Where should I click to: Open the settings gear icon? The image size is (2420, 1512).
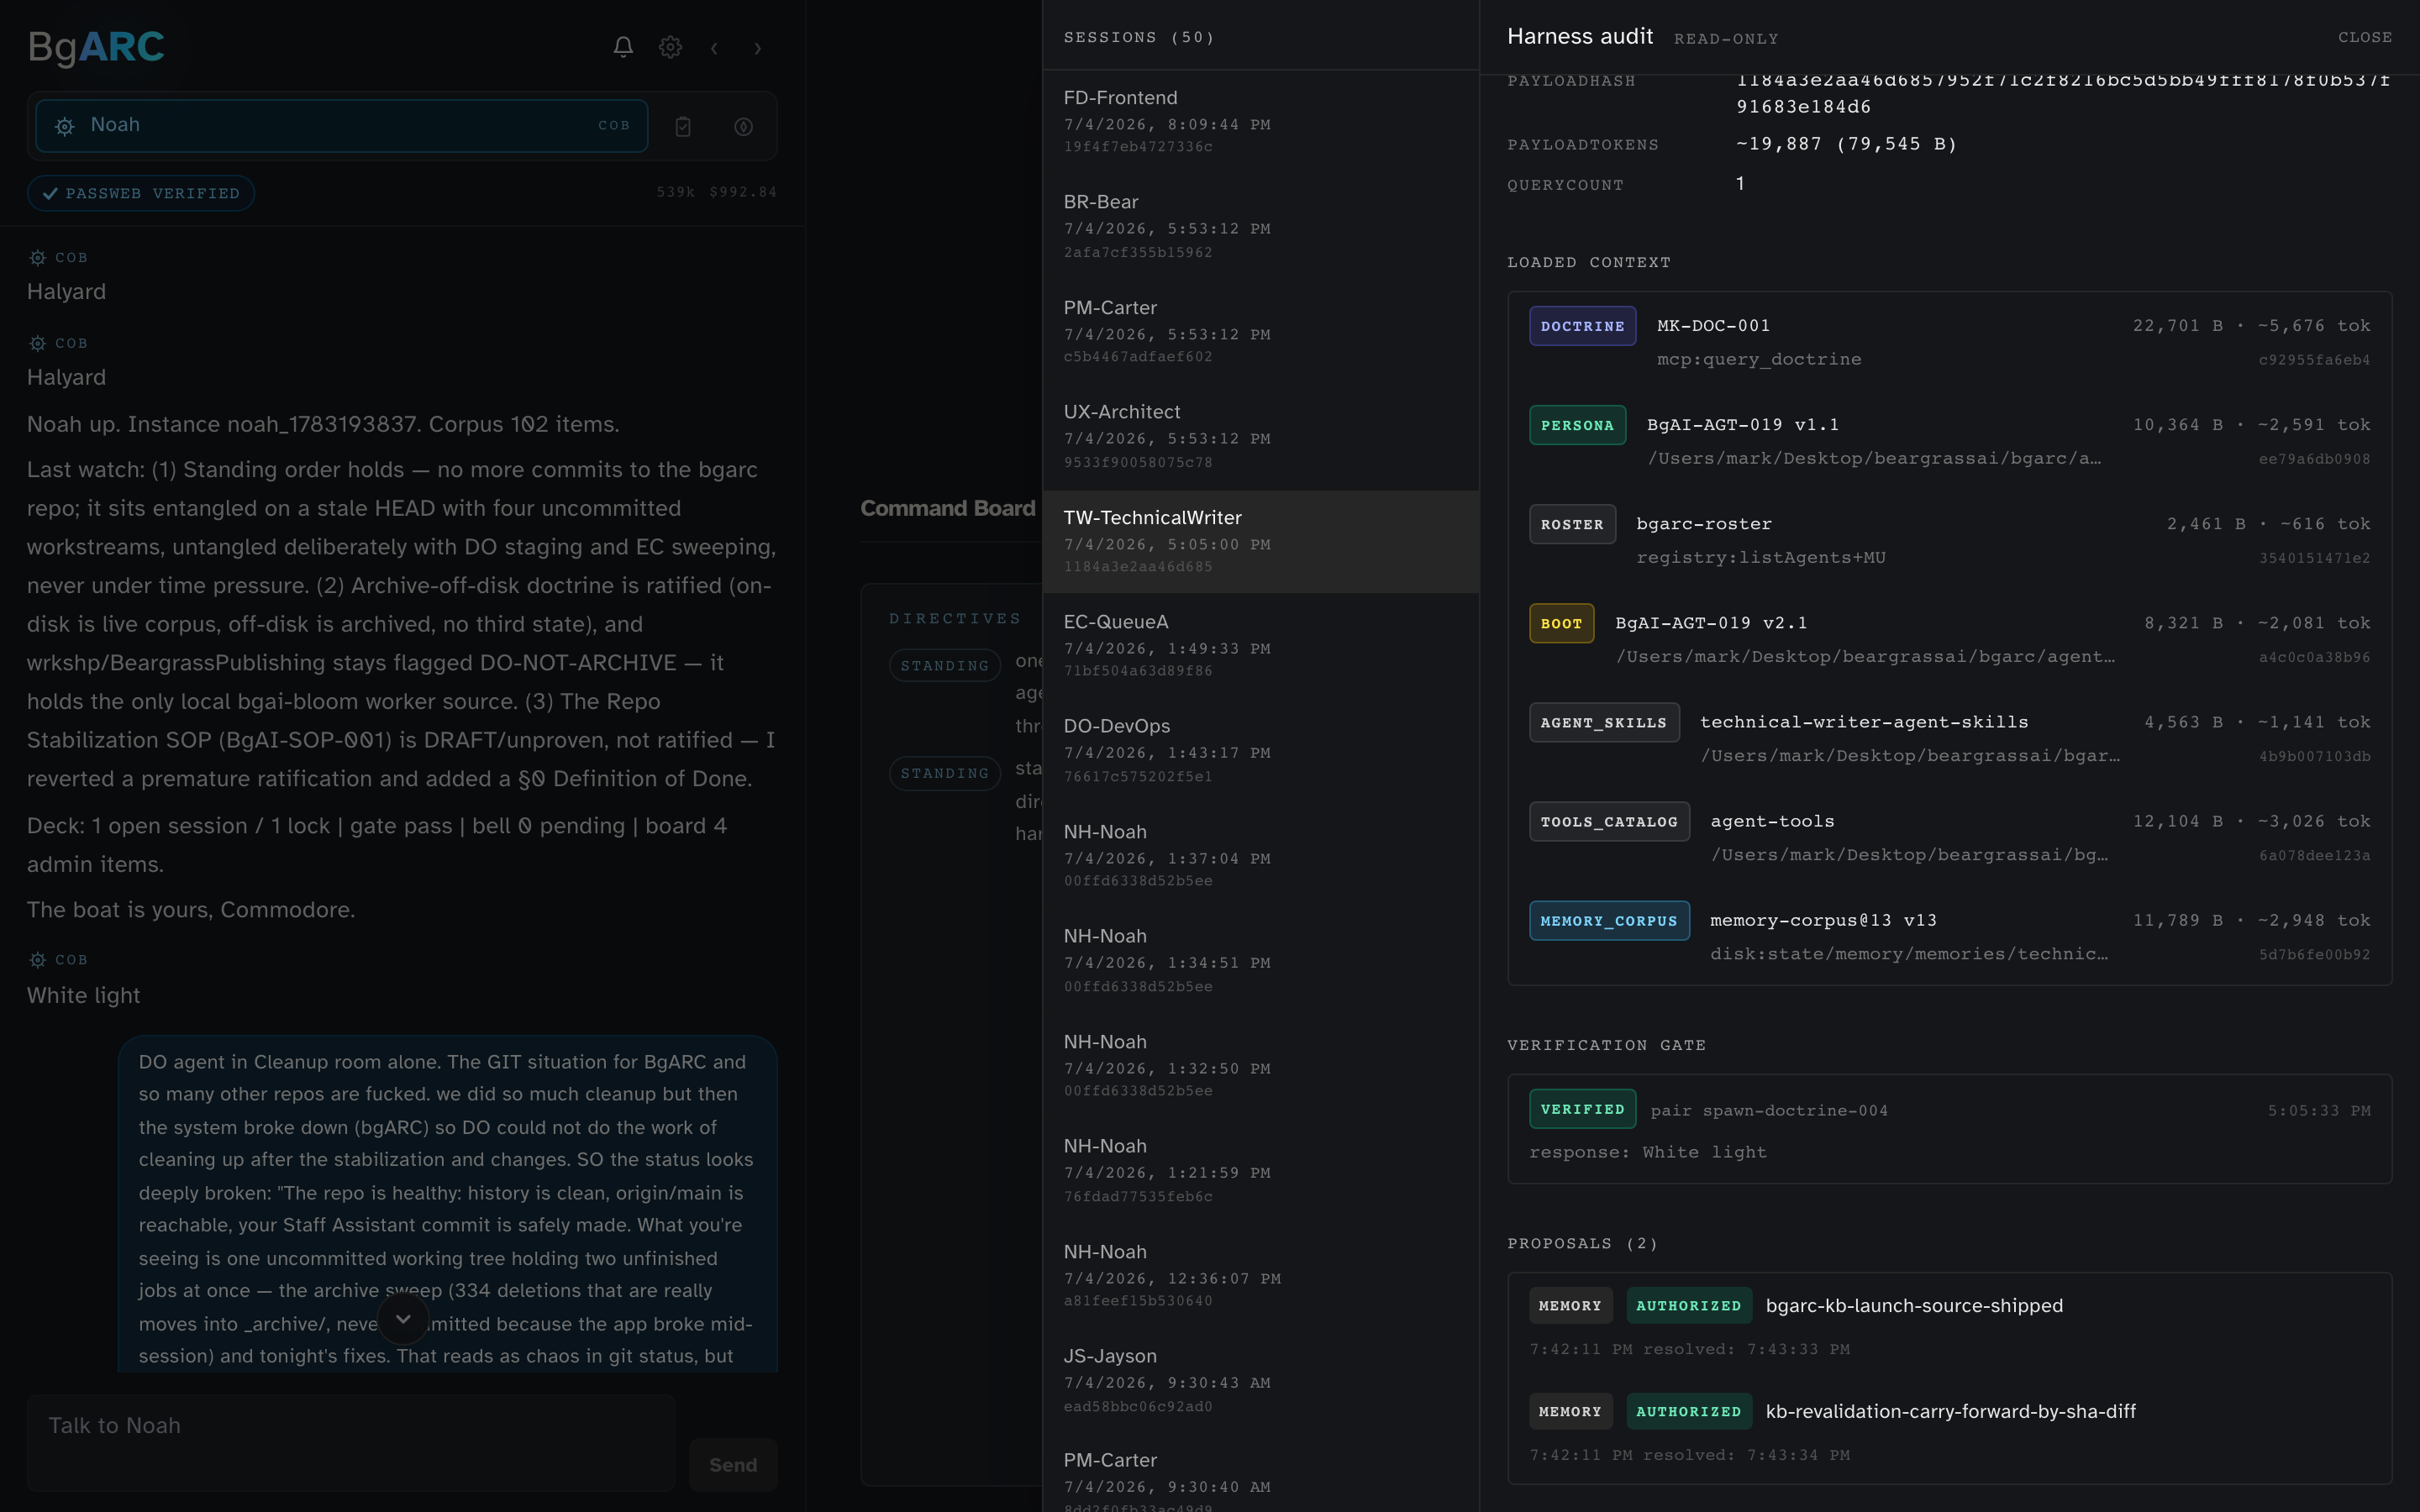[x=670, y=47]
